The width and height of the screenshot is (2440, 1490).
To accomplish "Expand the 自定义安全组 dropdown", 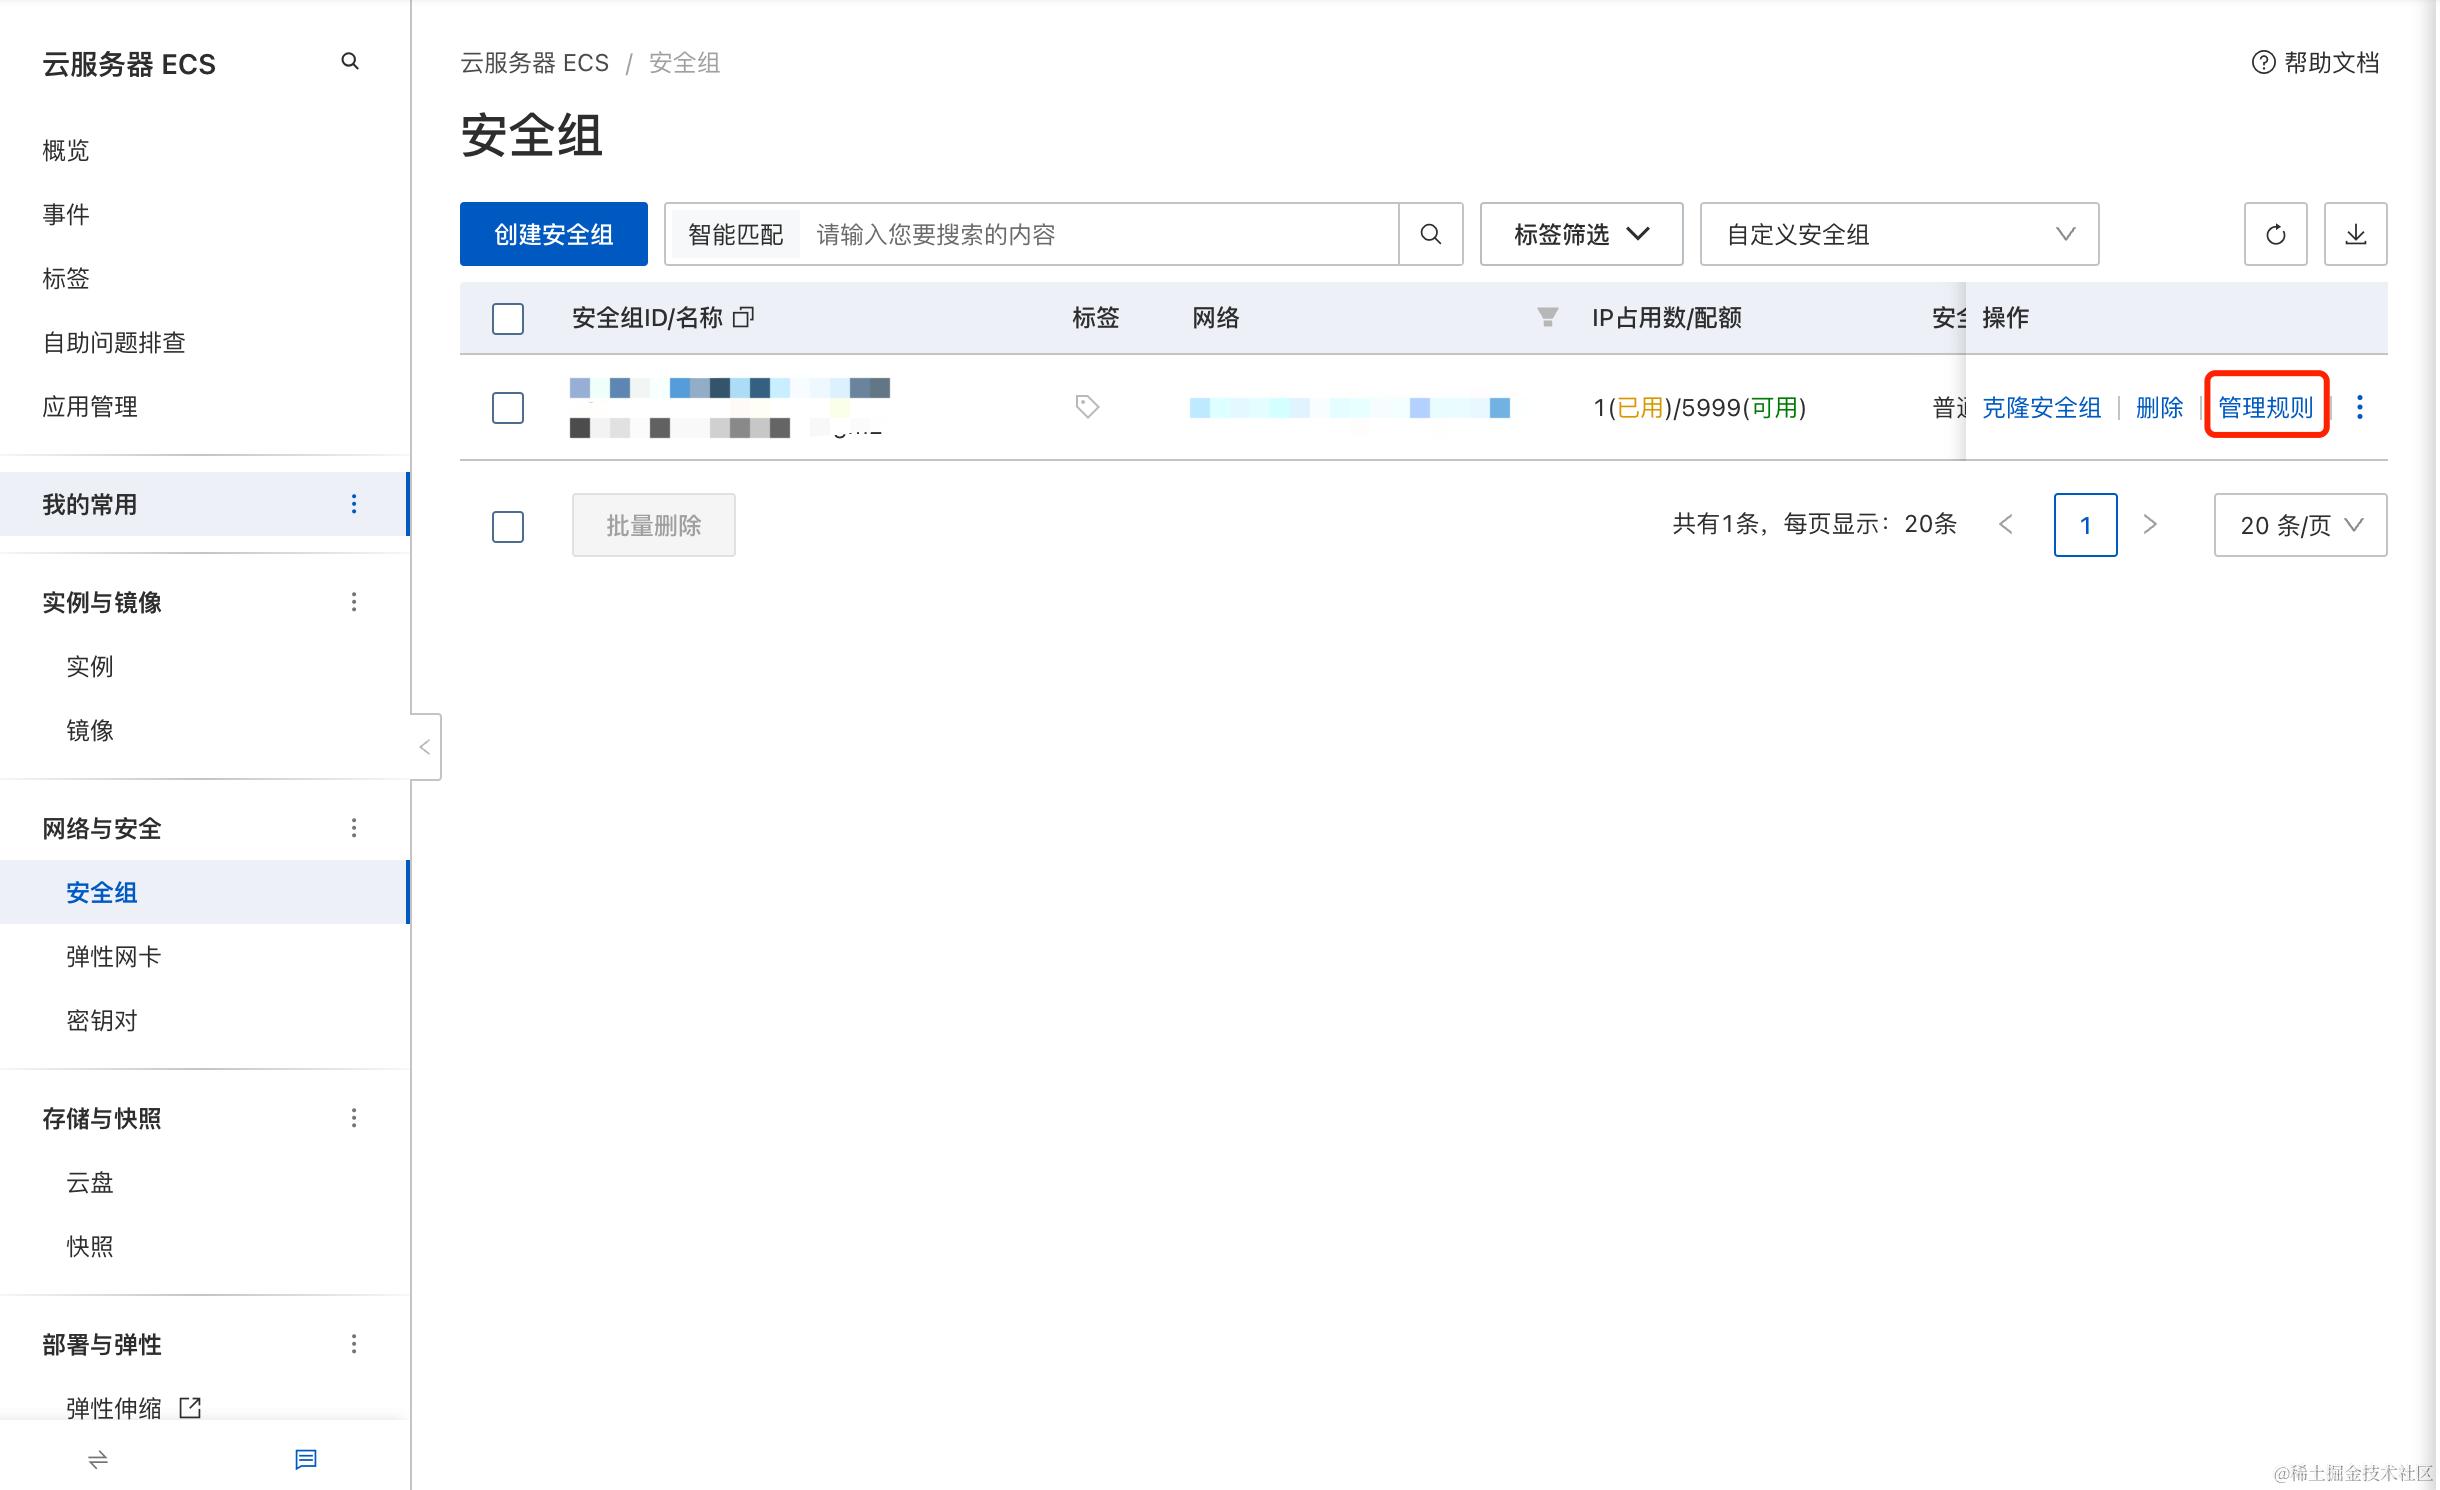I will click(x=1899, y=234).
